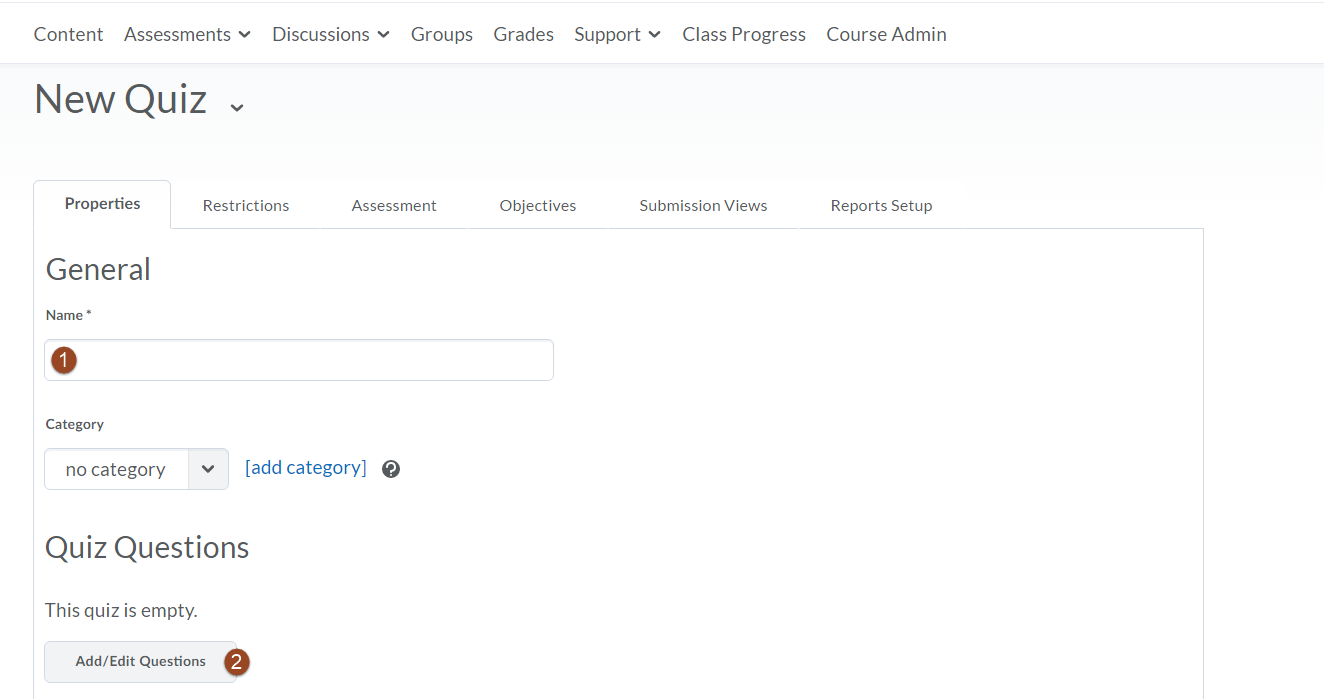Click the Add/Edit Questions button
The width and height of the screenshot is (1324, 699).
coord(140,661)
